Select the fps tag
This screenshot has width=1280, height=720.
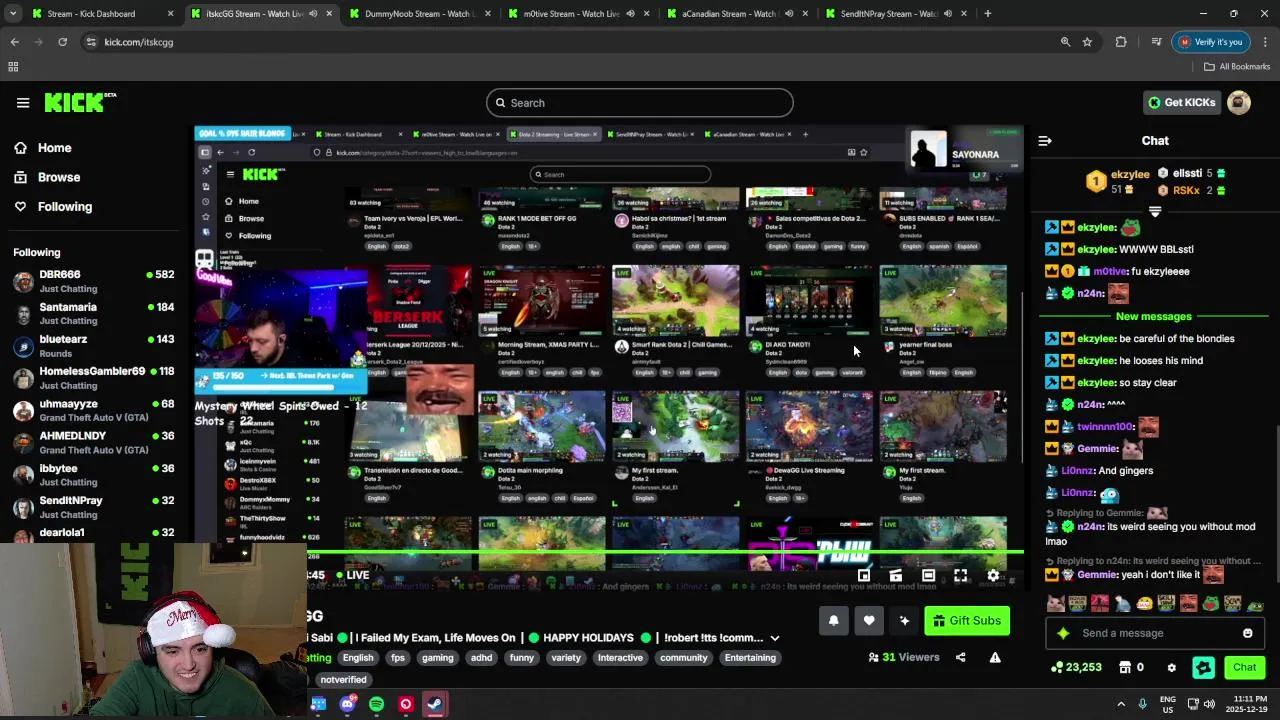coord(398,657)
